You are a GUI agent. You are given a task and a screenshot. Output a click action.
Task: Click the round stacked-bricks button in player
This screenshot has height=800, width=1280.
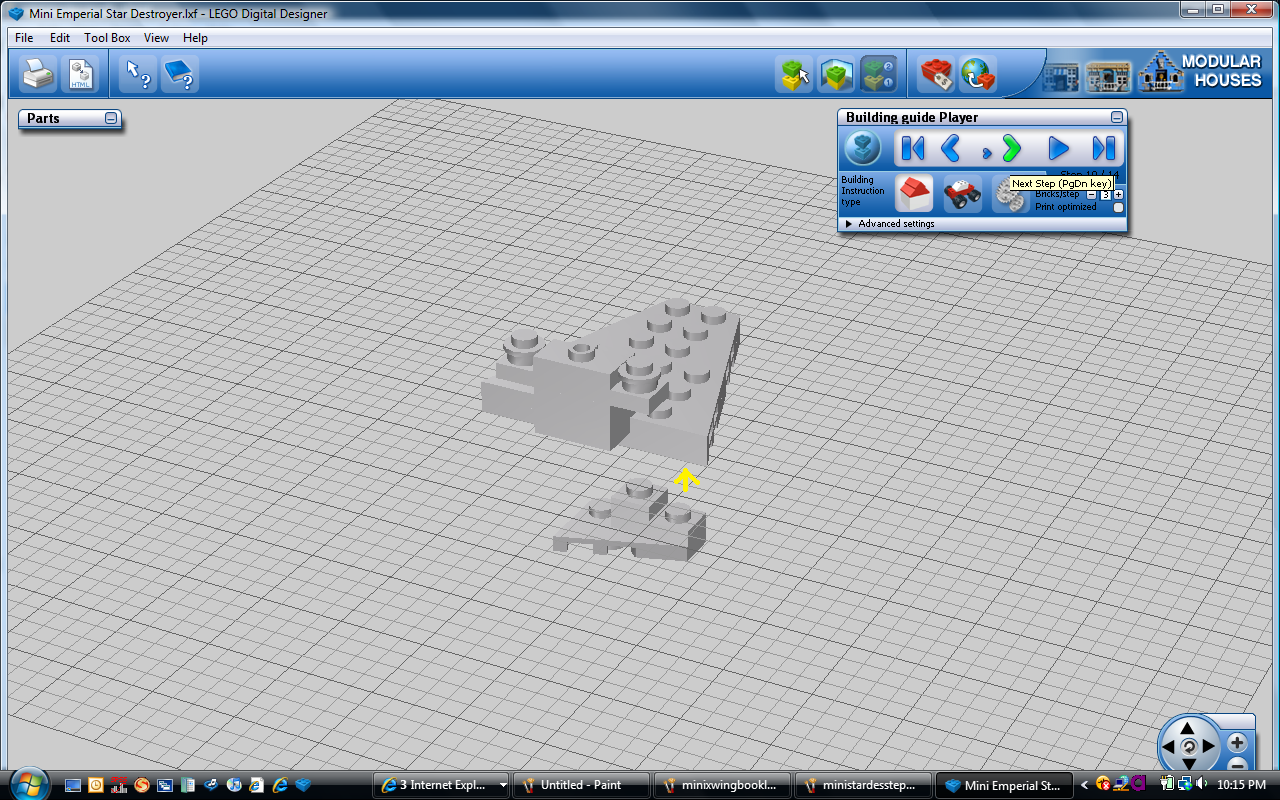coord(863,149)
